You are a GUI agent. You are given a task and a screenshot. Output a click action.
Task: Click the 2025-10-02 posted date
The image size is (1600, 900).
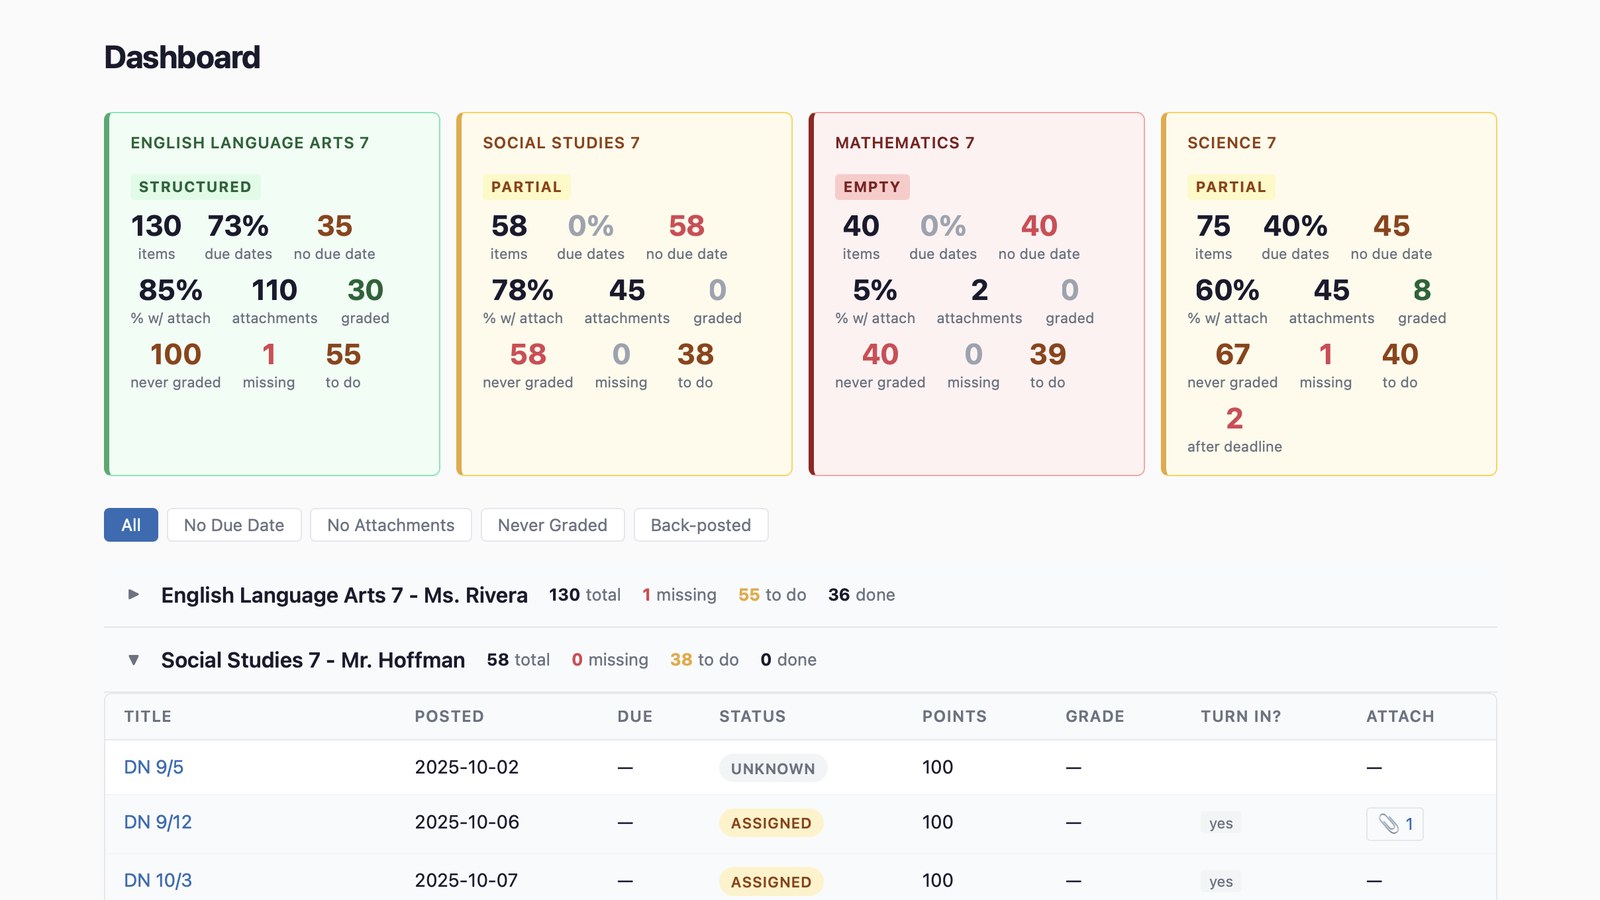pos(467,767)
